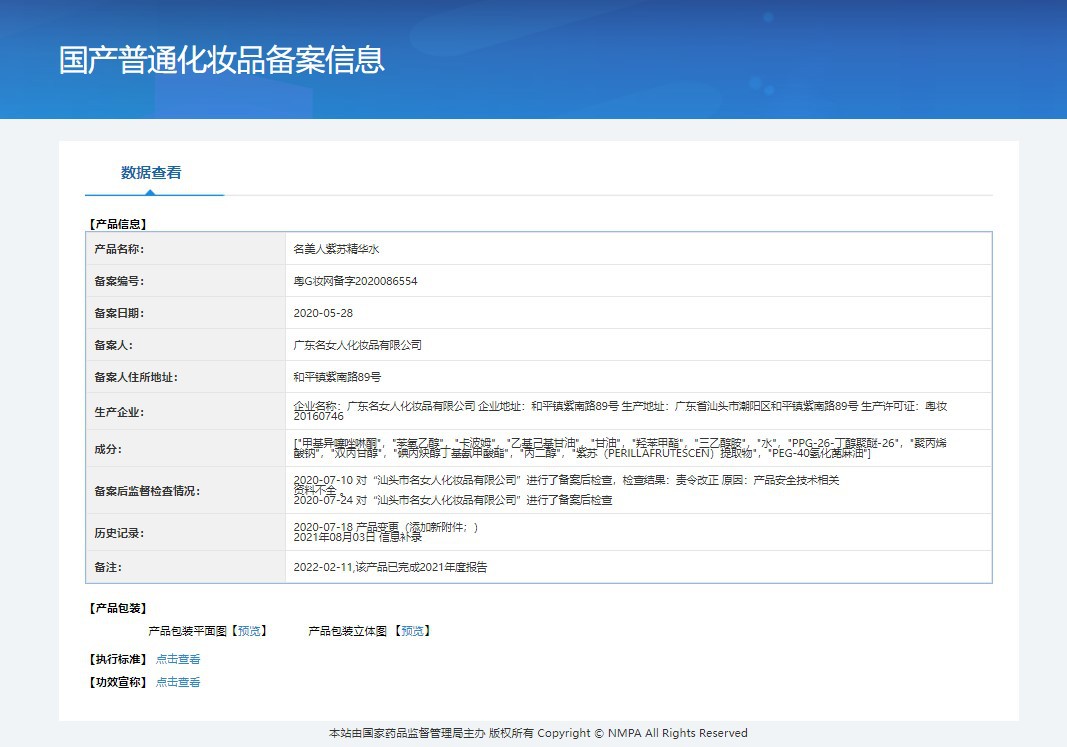
Task: Click the 备案日期: row label
Action: (119, 313)
